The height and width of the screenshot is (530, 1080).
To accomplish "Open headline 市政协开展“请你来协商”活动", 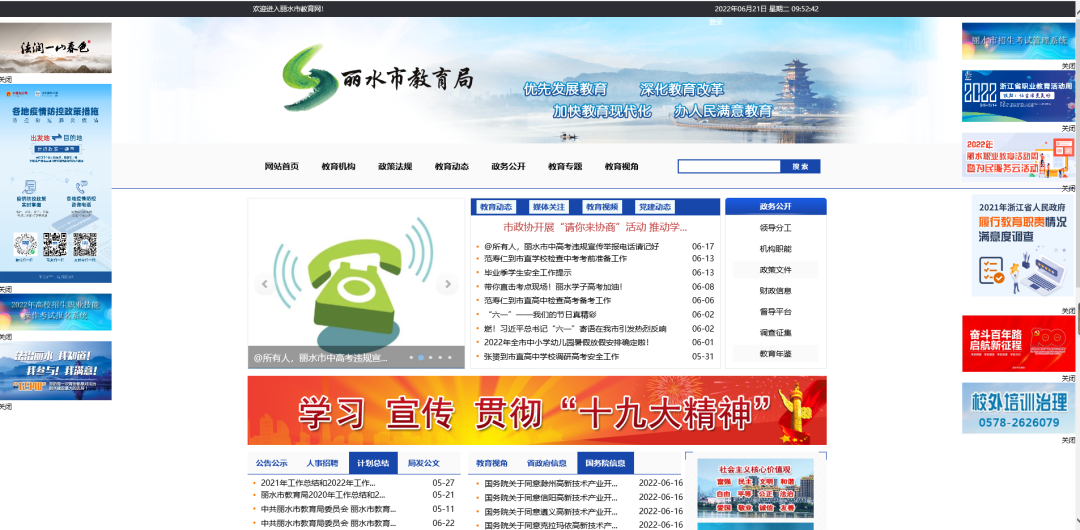I will coord(595,227).
